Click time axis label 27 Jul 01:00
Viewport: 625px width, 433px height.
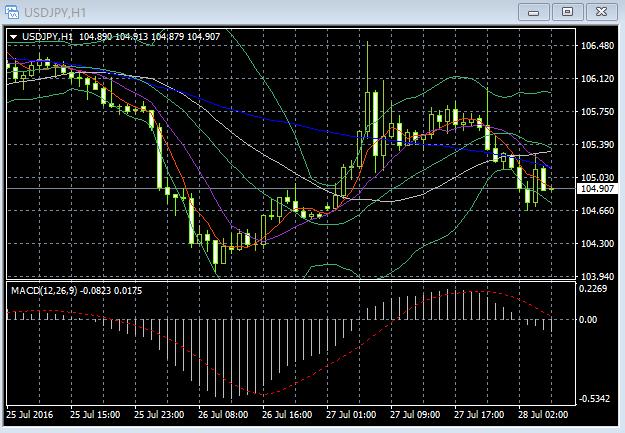tap(351, 415)
